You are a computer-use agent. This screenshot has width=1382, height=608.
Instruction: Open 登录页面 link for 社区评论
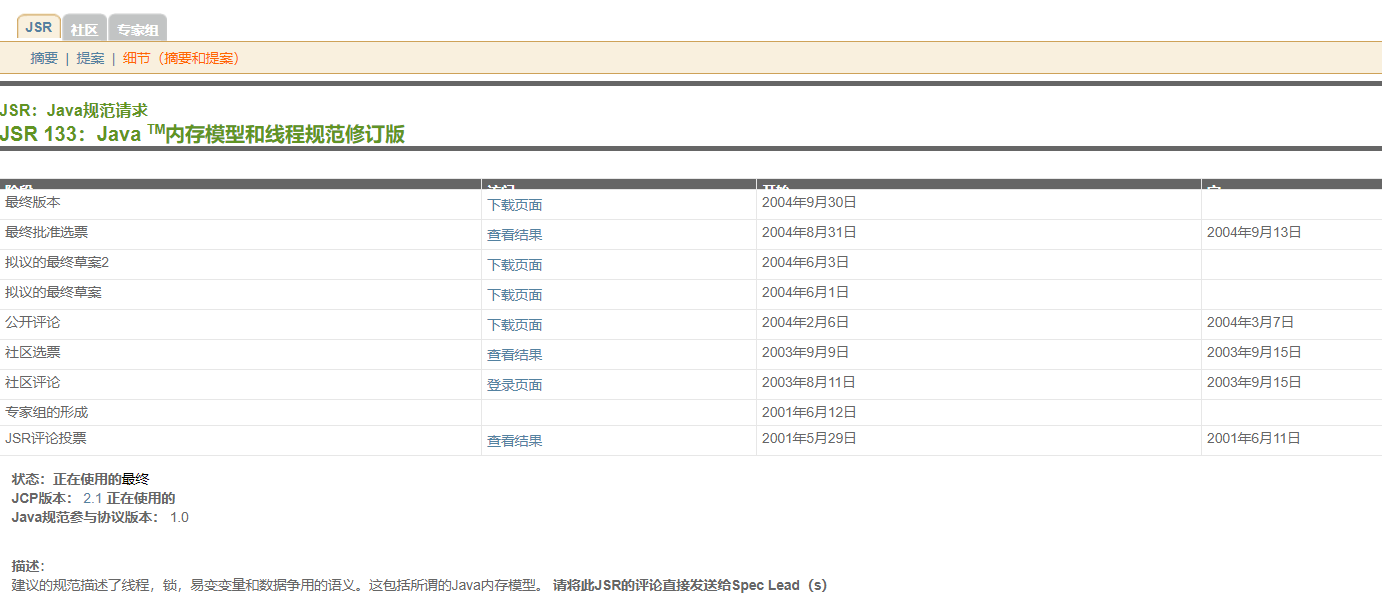[x=515, y=385]
